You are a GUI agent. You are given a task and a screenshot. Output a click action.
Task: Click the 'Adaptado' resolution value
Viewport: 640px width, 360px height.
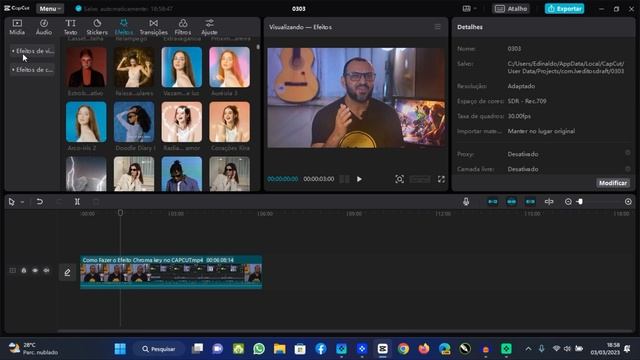pos(521,86)
